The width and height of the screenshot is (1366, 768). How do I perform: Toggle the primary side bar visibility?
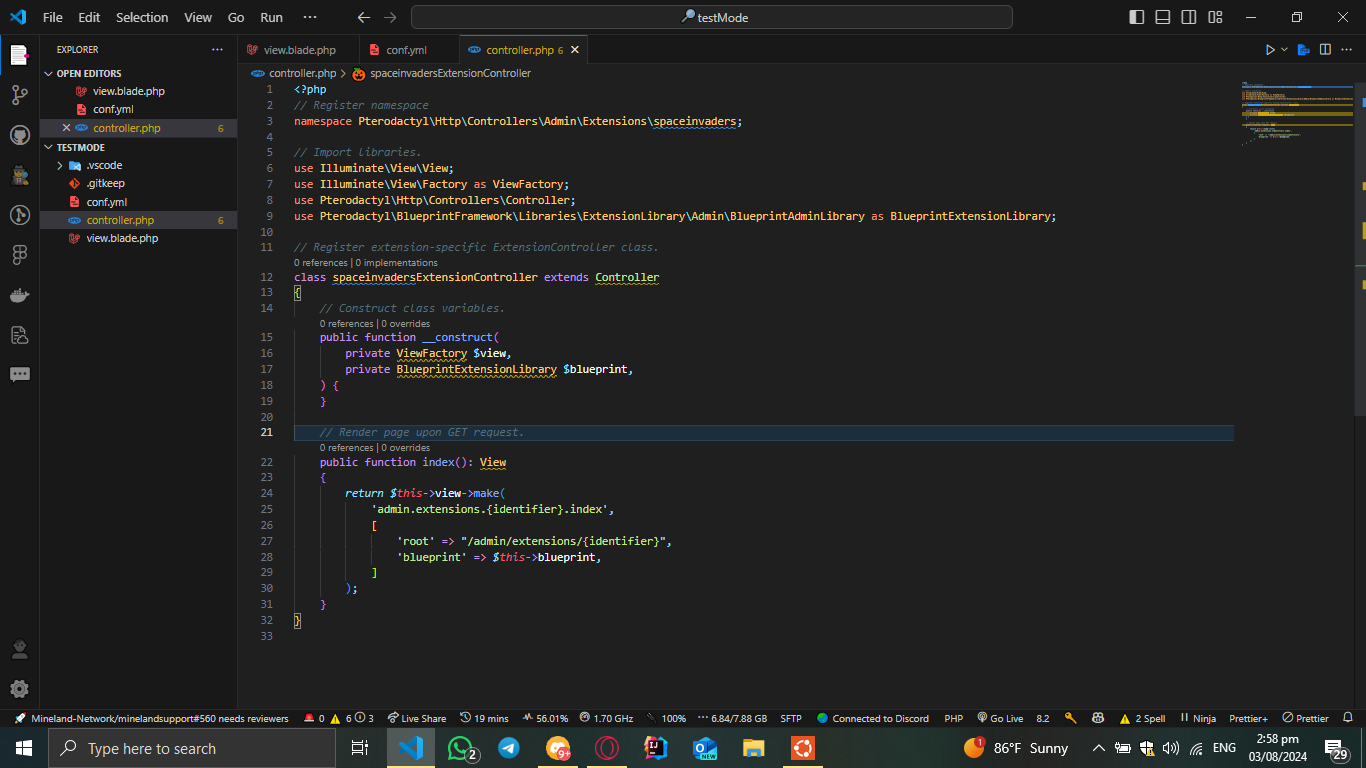click(x=1137, y=17)
